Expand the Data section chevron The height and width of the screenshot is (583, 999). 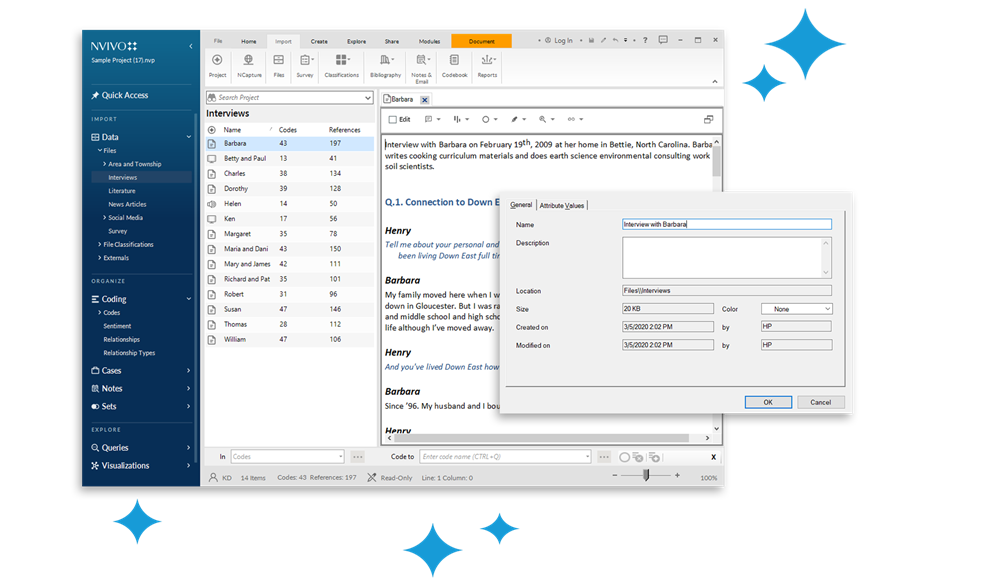click(189, 137)
